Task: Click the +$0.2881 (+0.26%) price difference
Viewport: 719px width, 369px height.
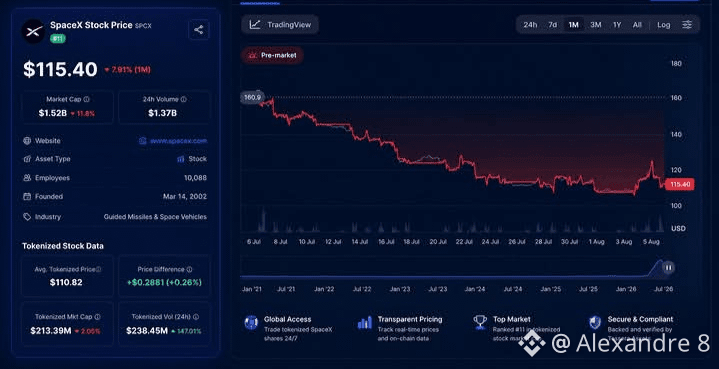Action: [x=164, y=282]
